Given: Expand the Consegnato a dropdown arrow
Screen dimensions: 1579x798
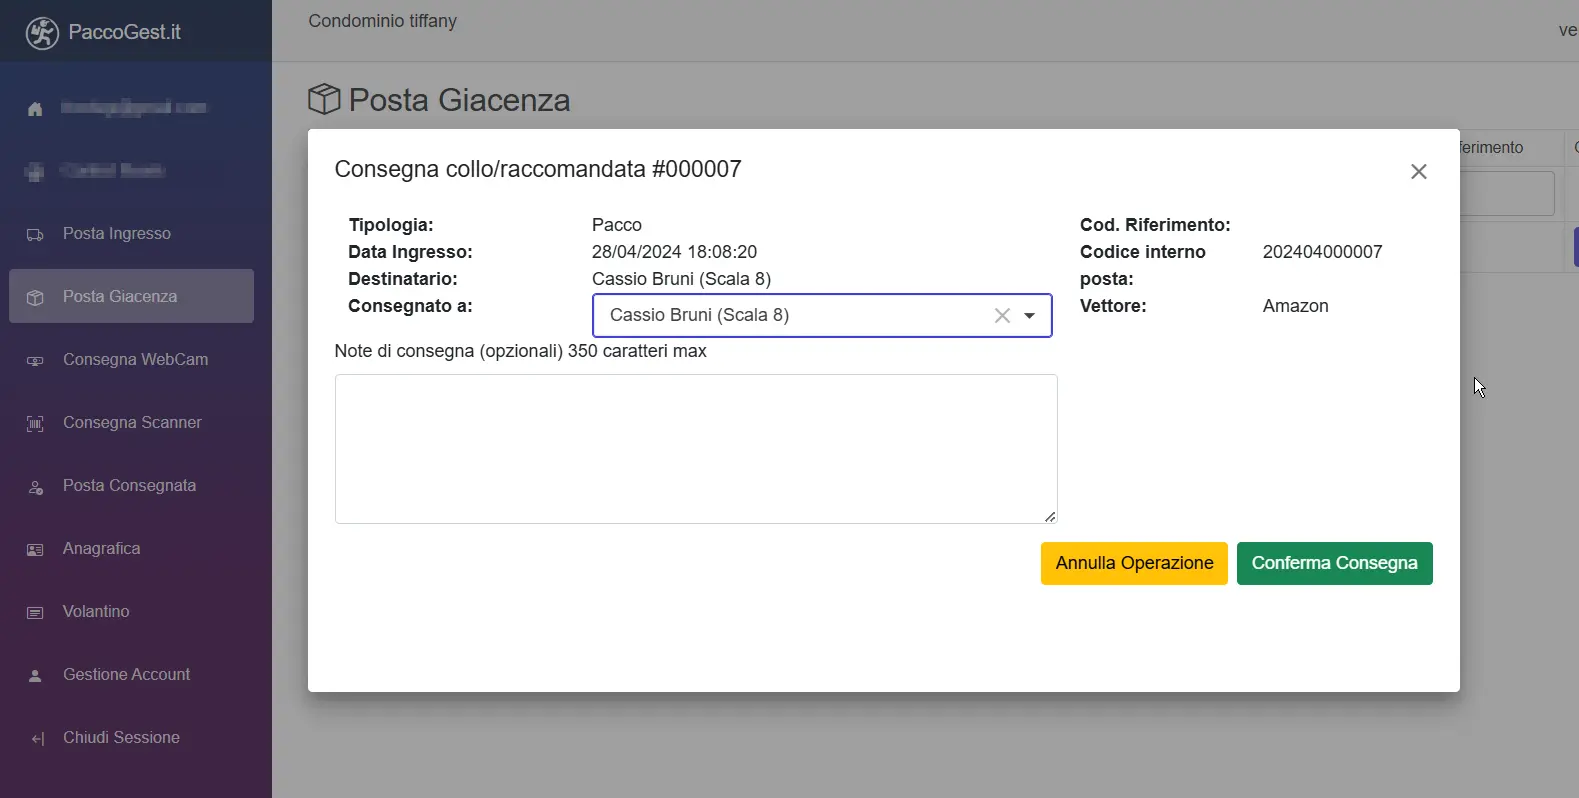Looking at the screenshot, I should tap(1029, 316).
